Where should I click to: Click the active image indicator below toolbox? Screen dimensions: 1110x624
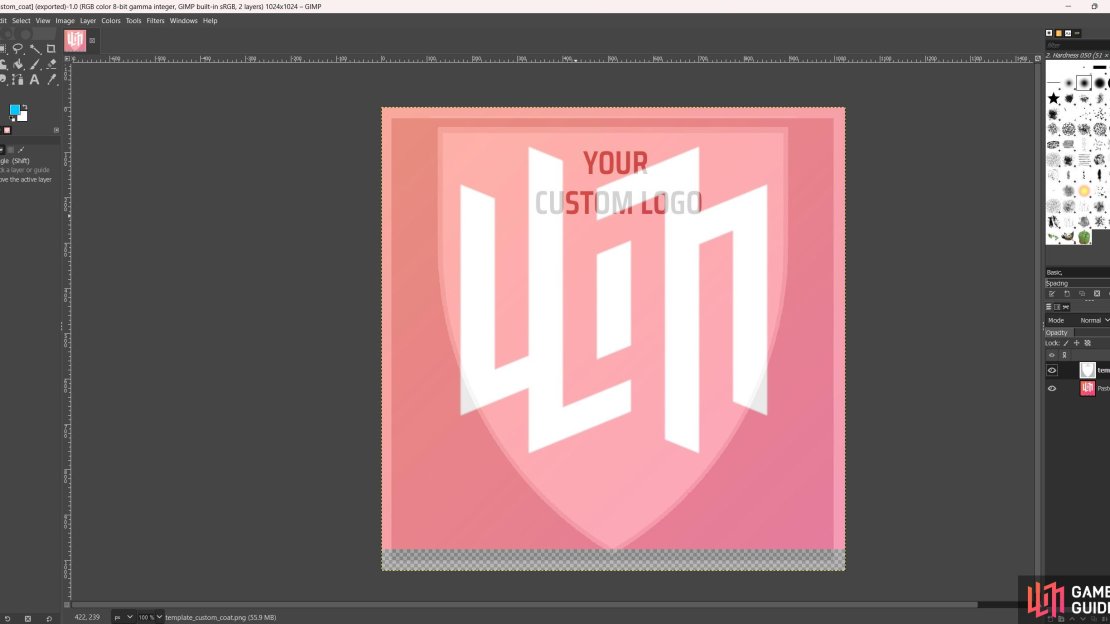[7, 130]
